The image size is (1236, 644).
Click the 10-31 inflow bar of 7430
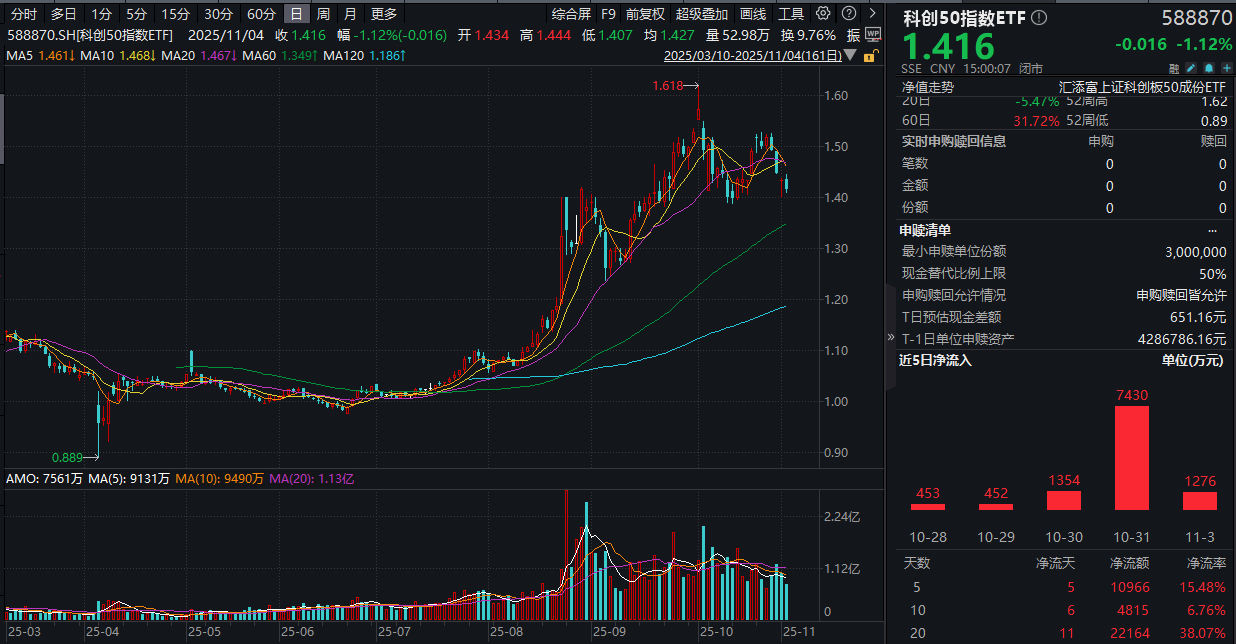tap(1130, 460)
